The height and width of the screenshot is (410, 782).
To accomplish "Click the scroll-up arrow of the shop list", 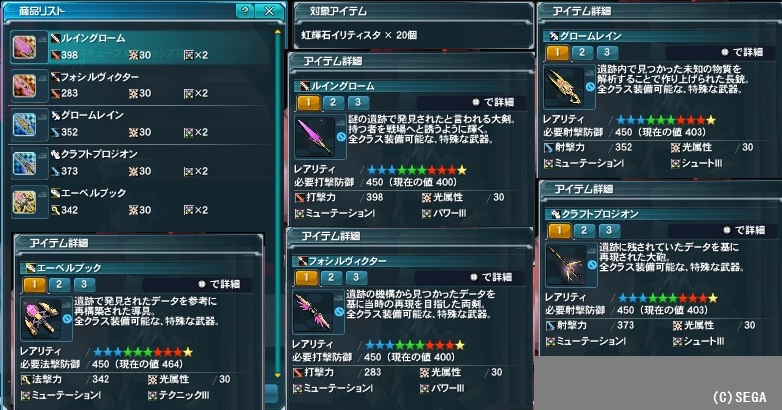I will 278,32.
